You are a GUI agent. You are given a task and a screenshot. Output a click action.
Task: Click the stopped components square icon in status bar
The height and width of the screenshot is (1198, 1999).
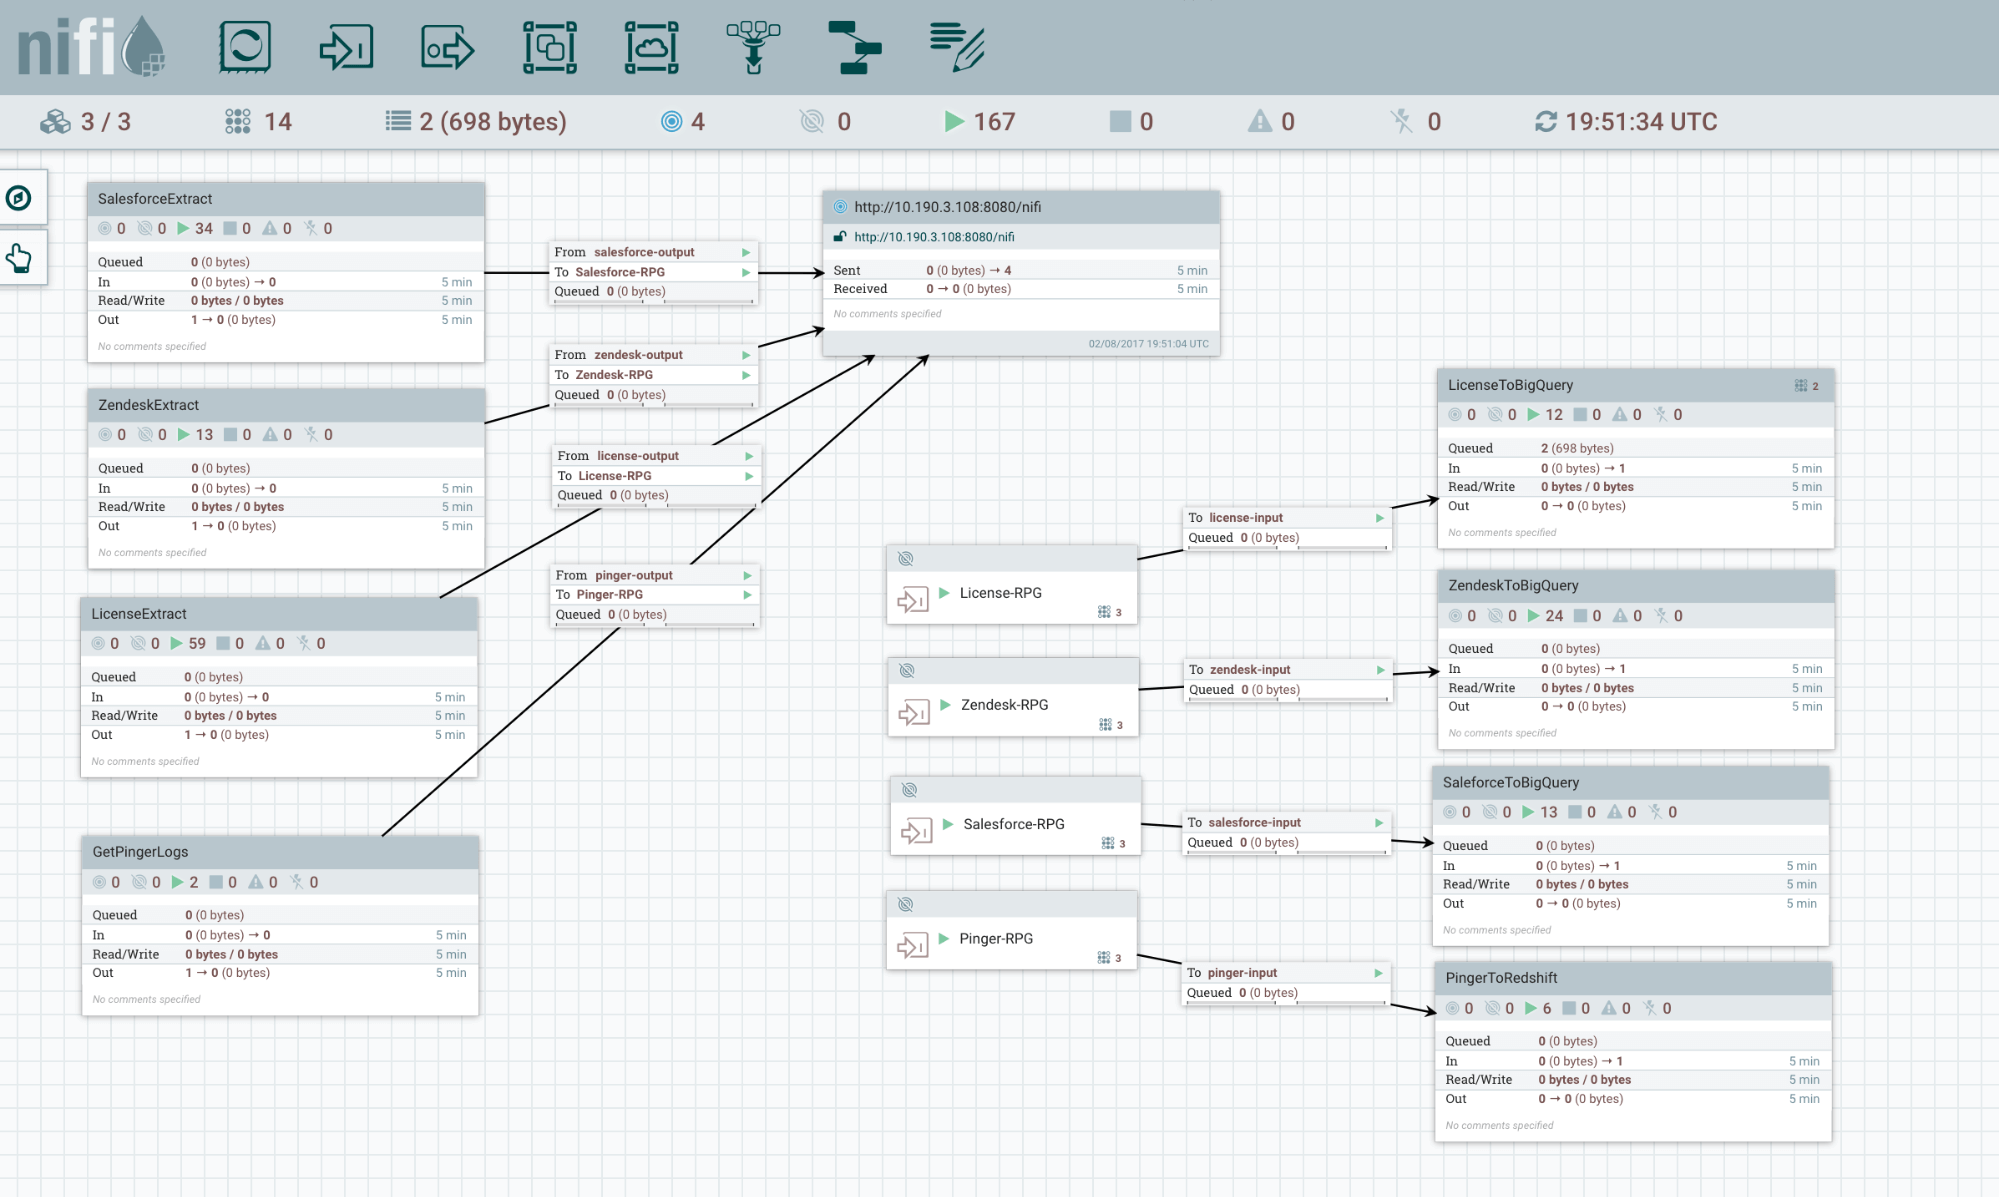tap(1120, 122)
